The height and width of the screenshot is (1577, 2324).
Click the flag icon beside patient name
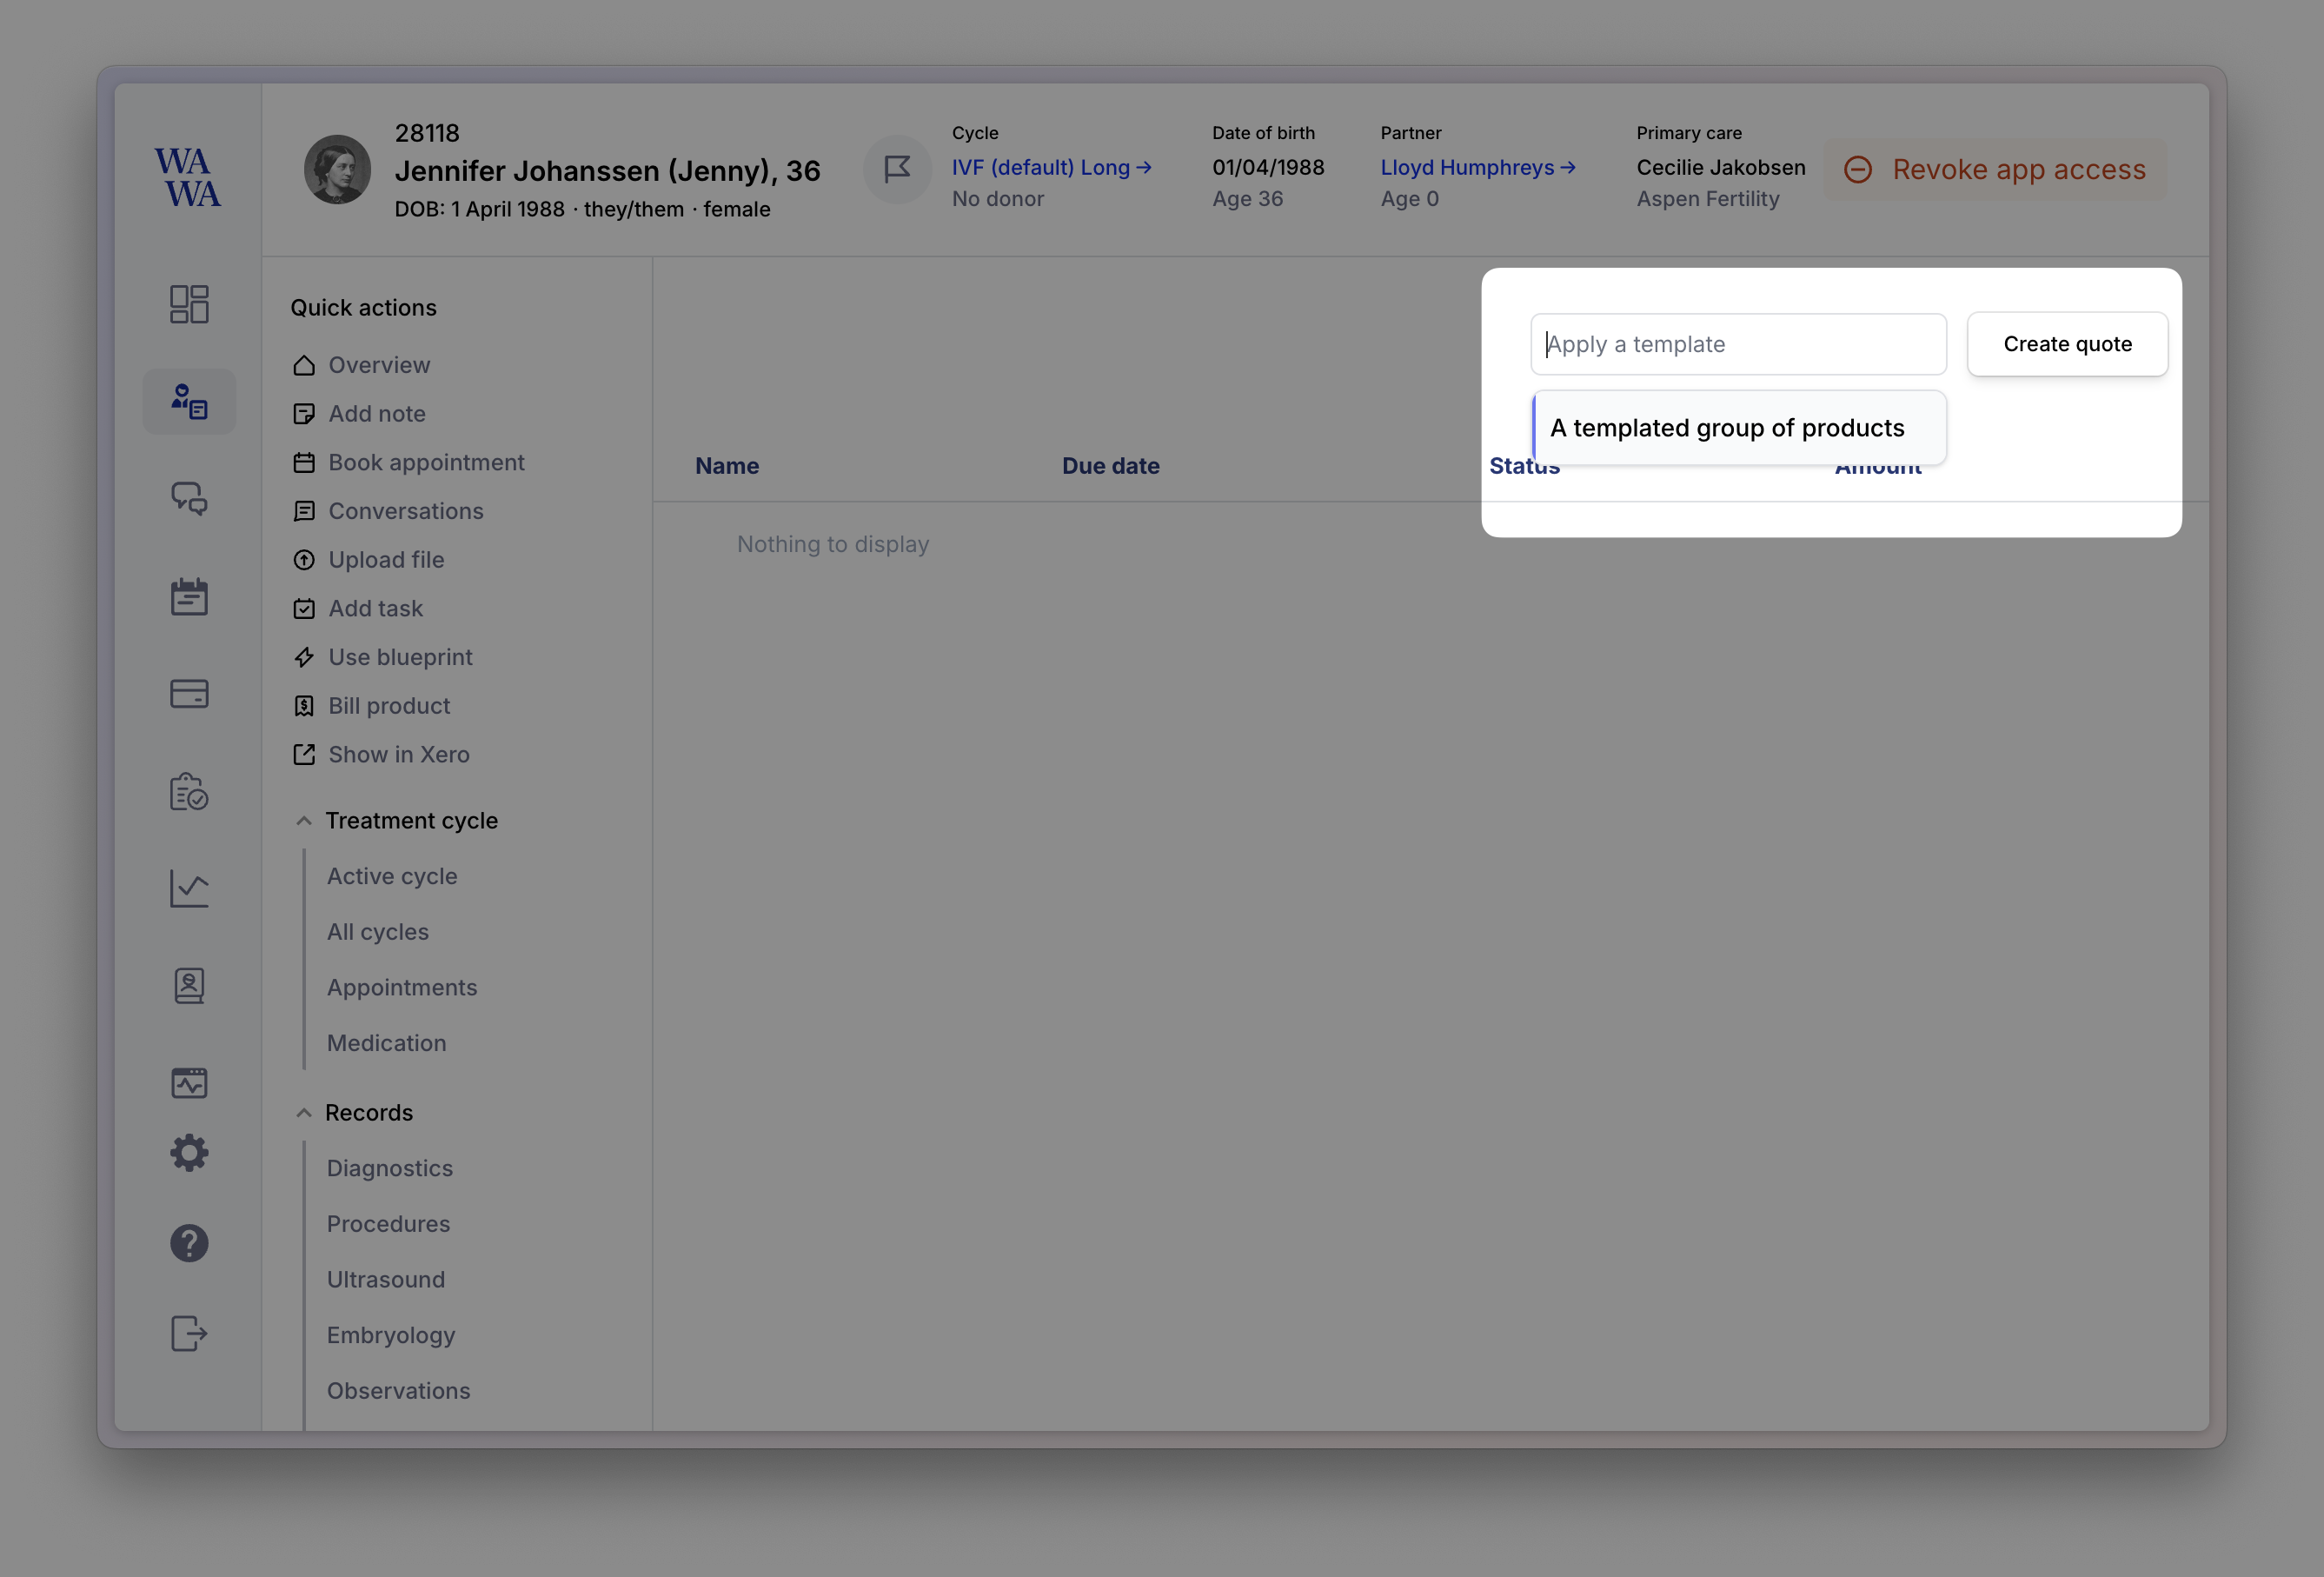click(x=897, y=169)
